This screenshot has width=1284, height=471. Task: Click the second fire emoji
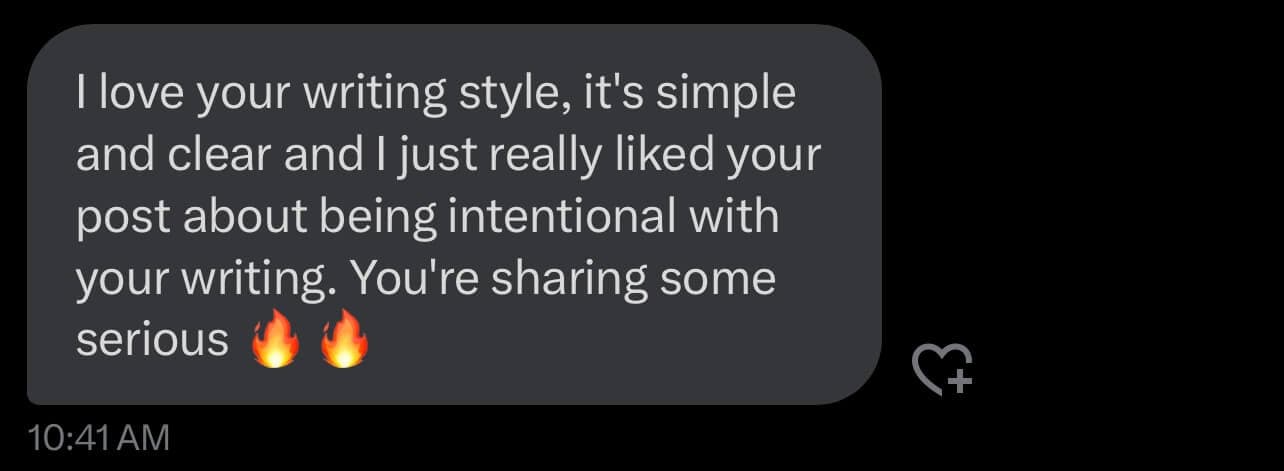click(x=344, y=342)
